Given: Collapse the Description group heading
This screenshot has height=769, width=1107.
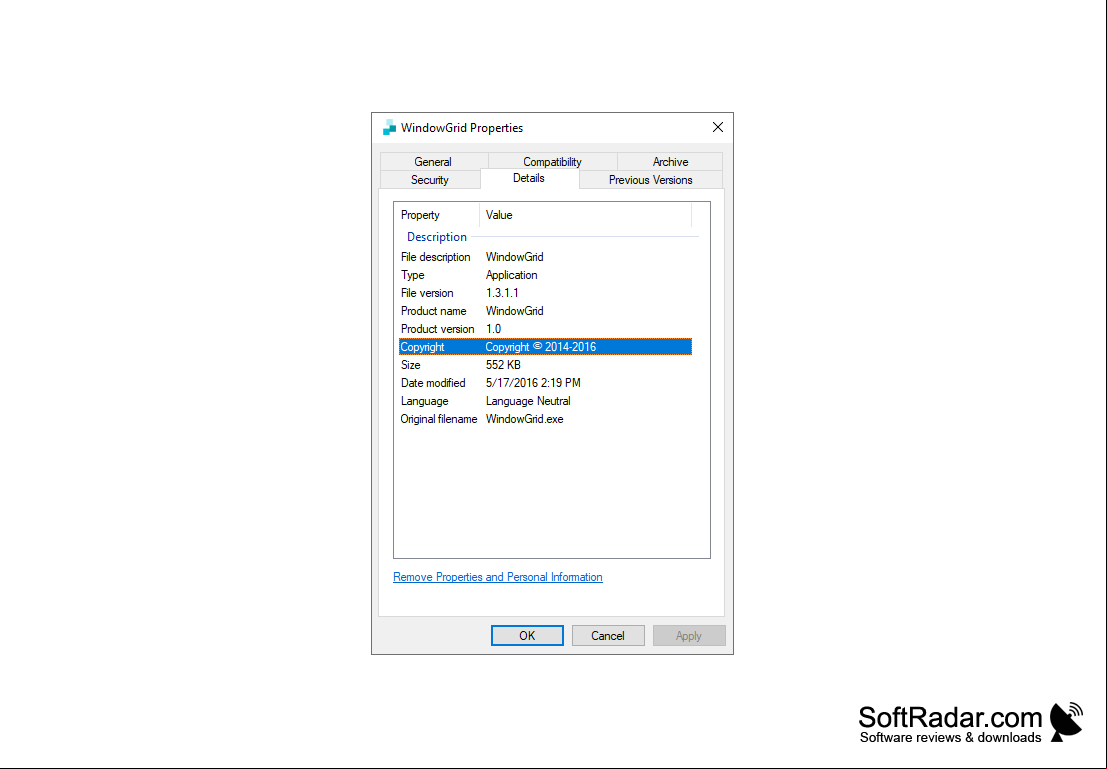Looking at the screenshot, I should [x=436, y=237].
